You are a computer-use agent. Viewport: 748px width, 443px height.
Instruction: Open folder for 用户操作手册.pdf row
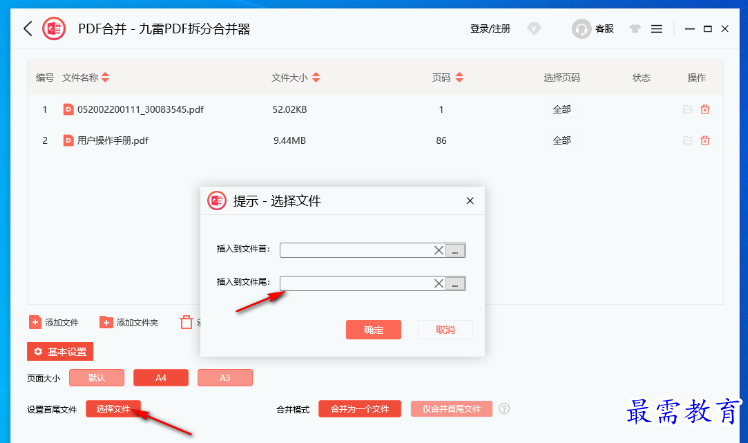click(x=687, y=141)
